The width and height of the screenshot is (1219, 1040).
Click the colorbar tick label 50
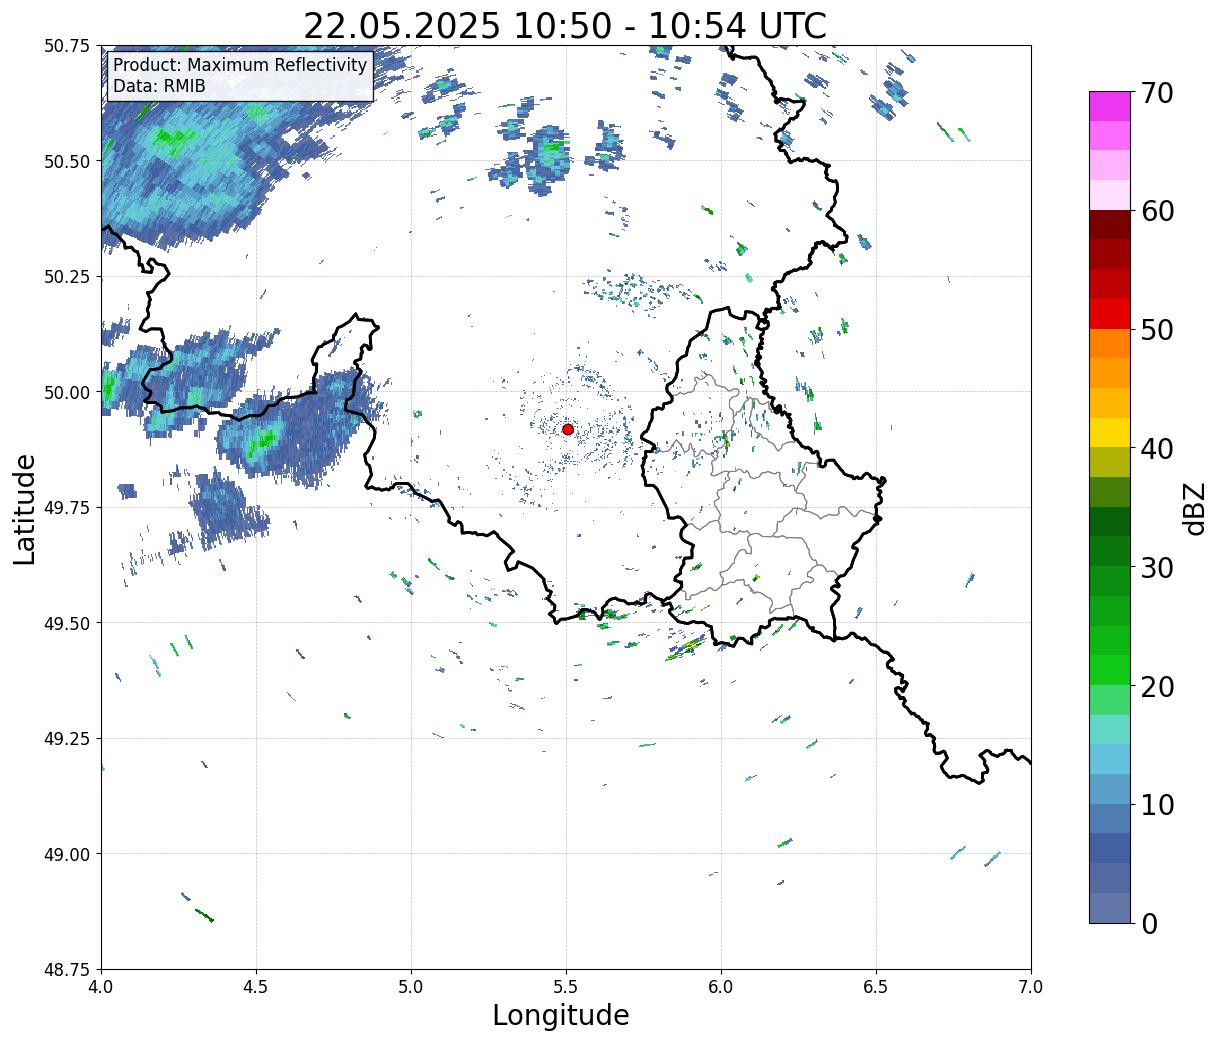1158,330
